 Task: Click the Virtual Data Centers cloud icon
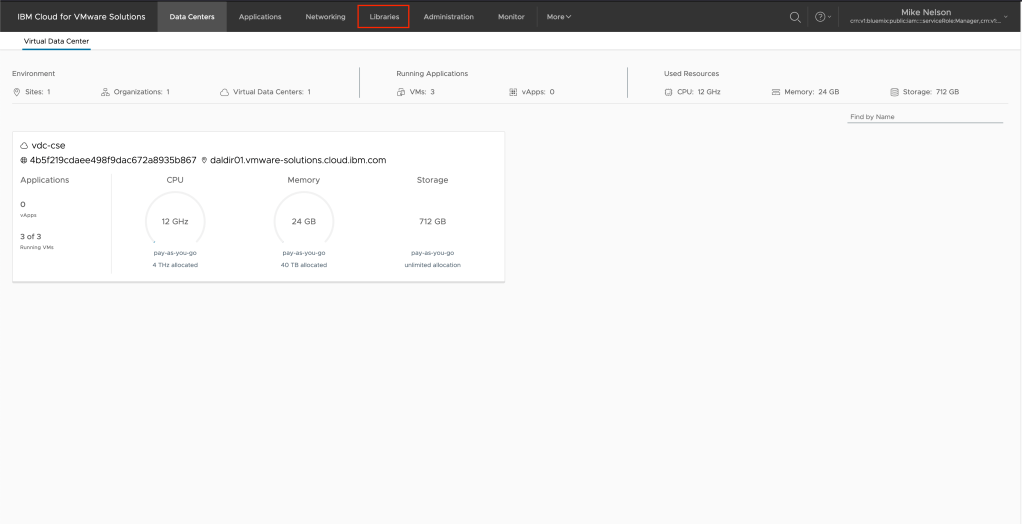[x=224, y=92]
